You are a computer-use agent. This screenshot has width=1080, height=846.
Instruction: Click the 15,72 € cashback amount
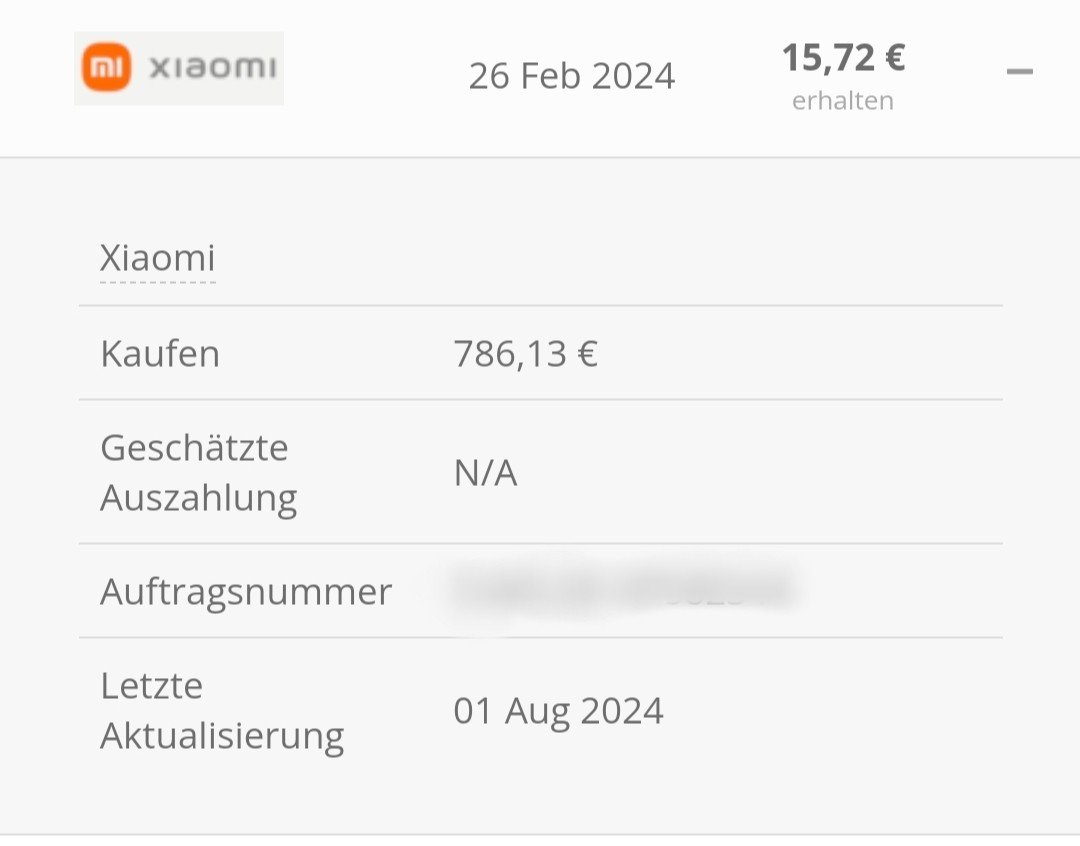click(843, 58)
